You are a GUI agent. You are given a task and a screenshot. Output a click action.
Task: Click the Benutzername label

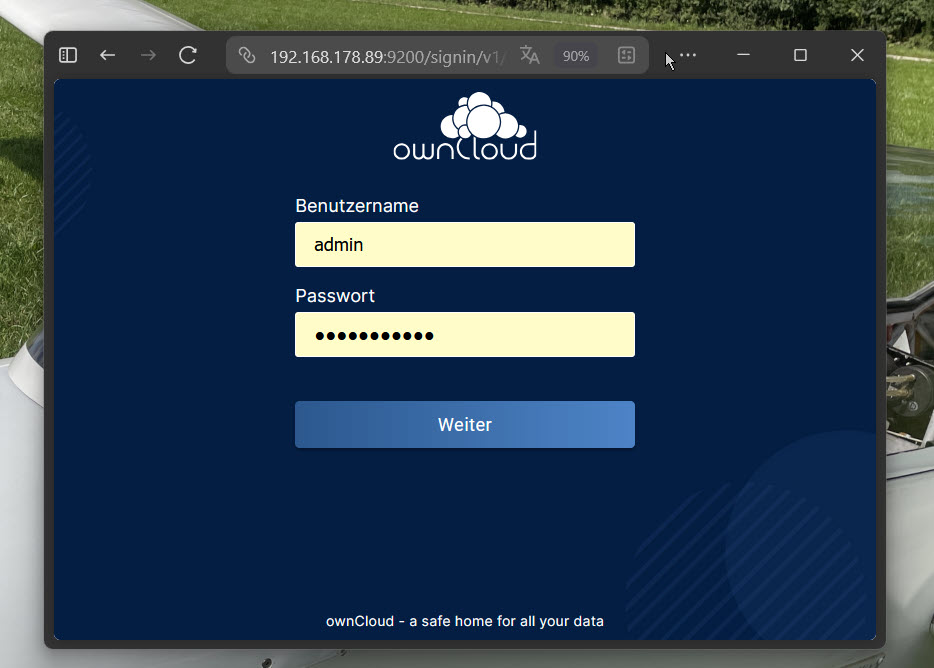pos(357,206)
